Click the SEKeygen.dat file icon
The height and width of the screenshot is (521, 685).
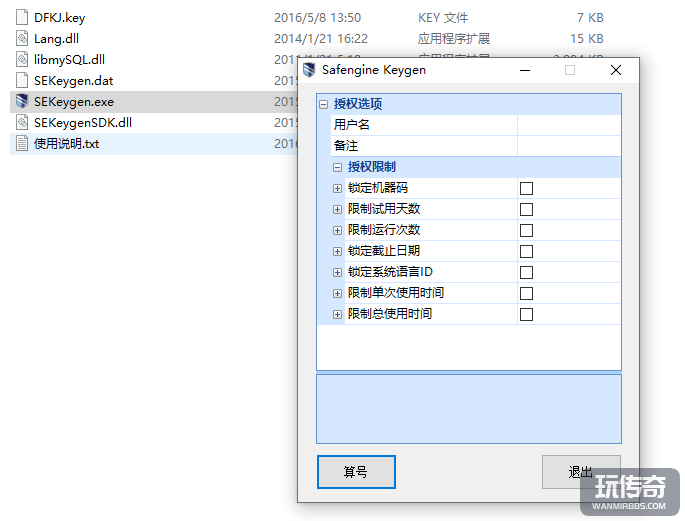pos(22,80)
